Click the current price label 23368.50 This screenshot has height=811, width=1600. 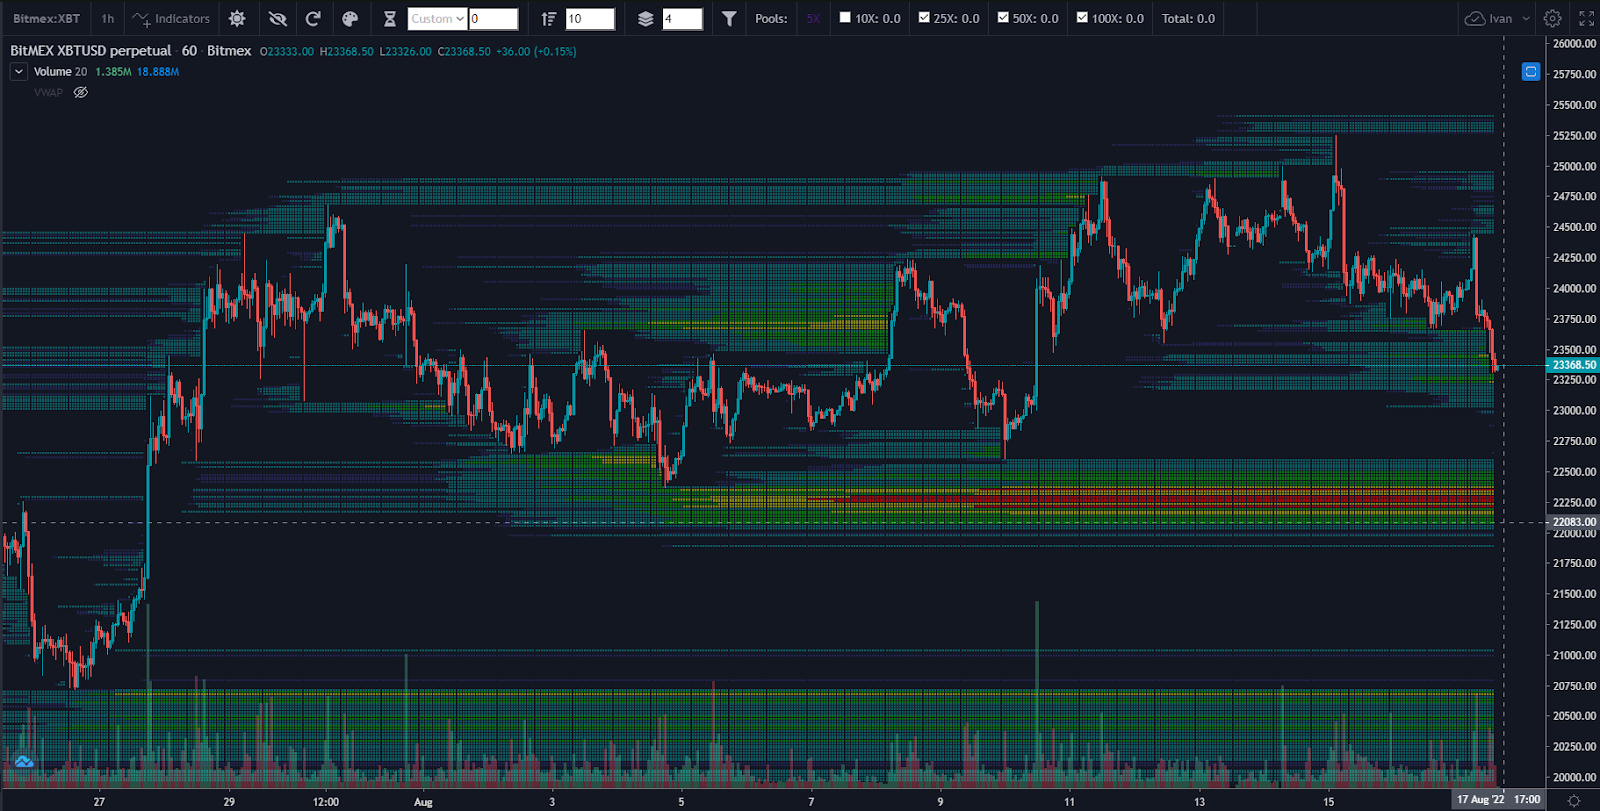(1574, 365)
